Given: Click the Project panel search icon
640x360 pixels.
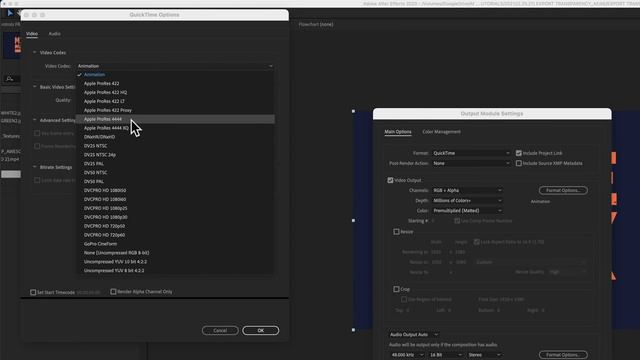Looking at the screenshot, I should coord(10,78).
